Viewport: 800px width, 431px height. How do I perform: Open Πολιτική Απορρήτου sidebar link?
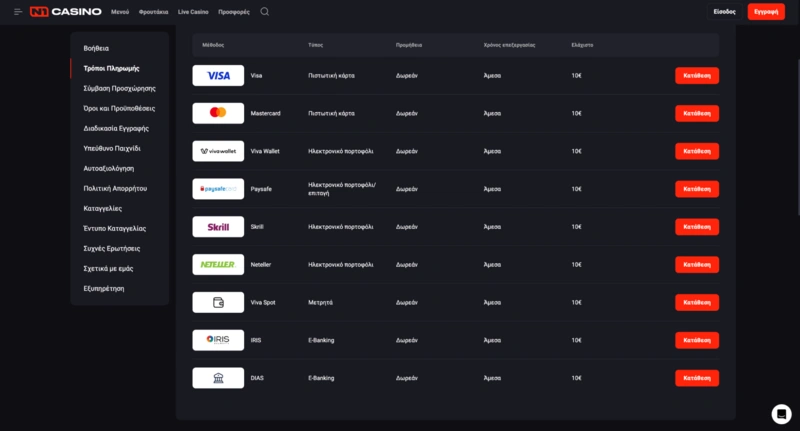115,188
